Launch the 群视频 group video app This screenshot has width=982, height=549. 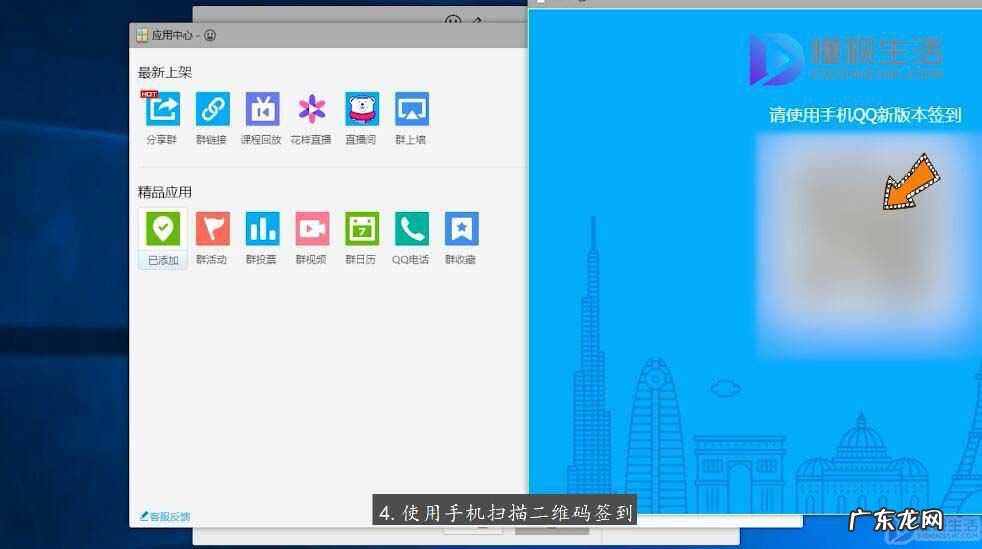tap(312, 228)
